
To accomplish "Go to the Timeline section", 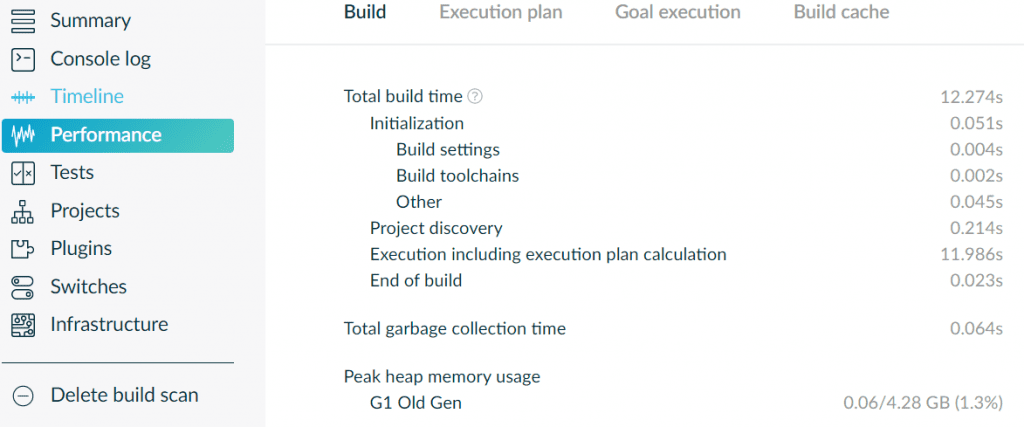I will 87,97.
